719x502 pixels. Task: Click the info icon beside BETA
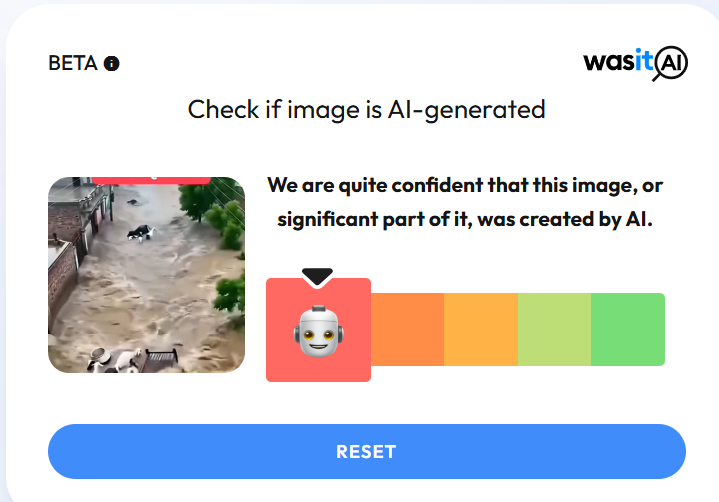point(111,63)
